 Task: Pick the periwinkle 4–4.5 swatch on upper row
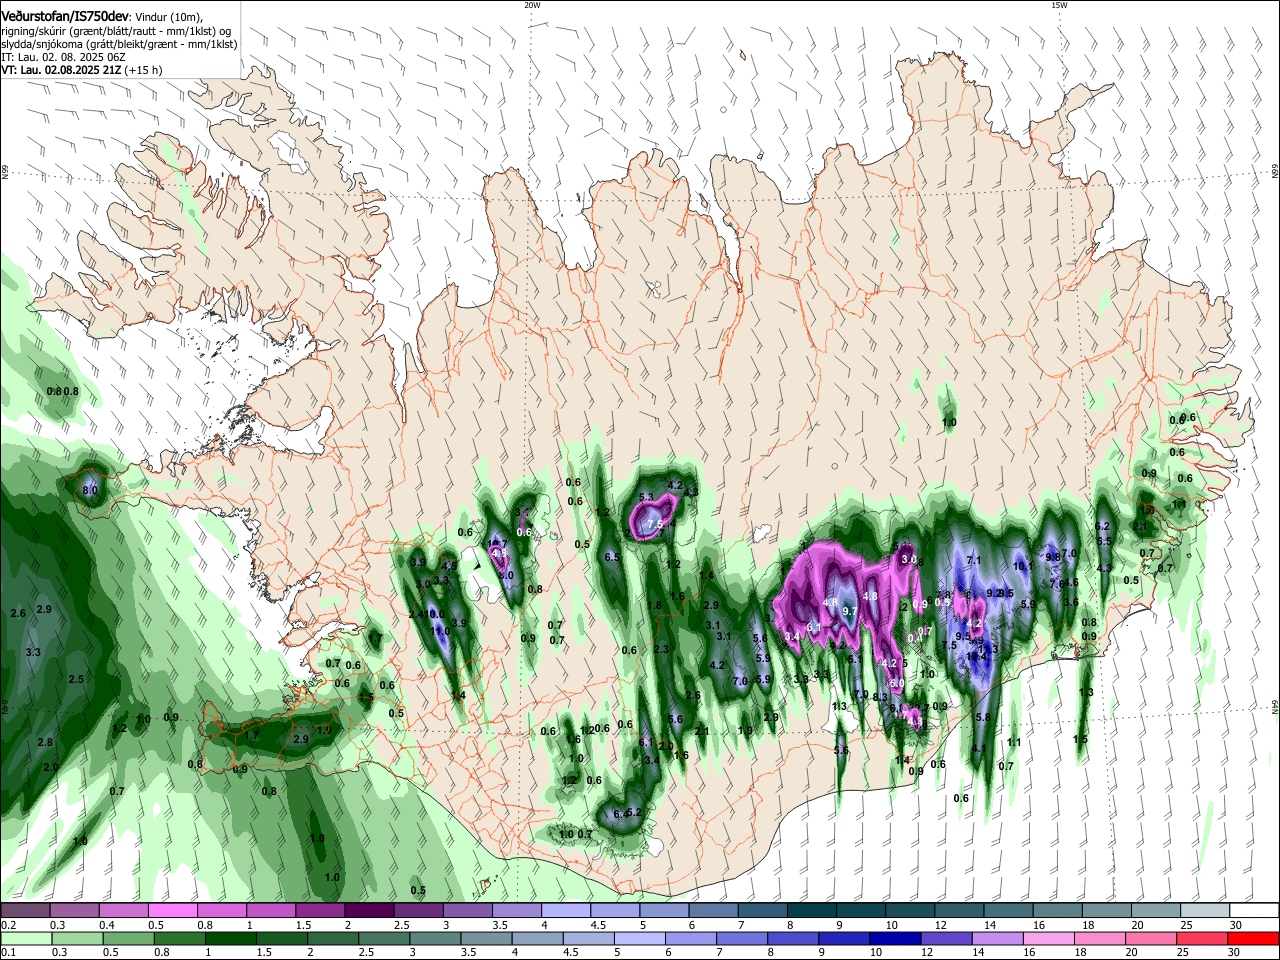coord(564,910)
